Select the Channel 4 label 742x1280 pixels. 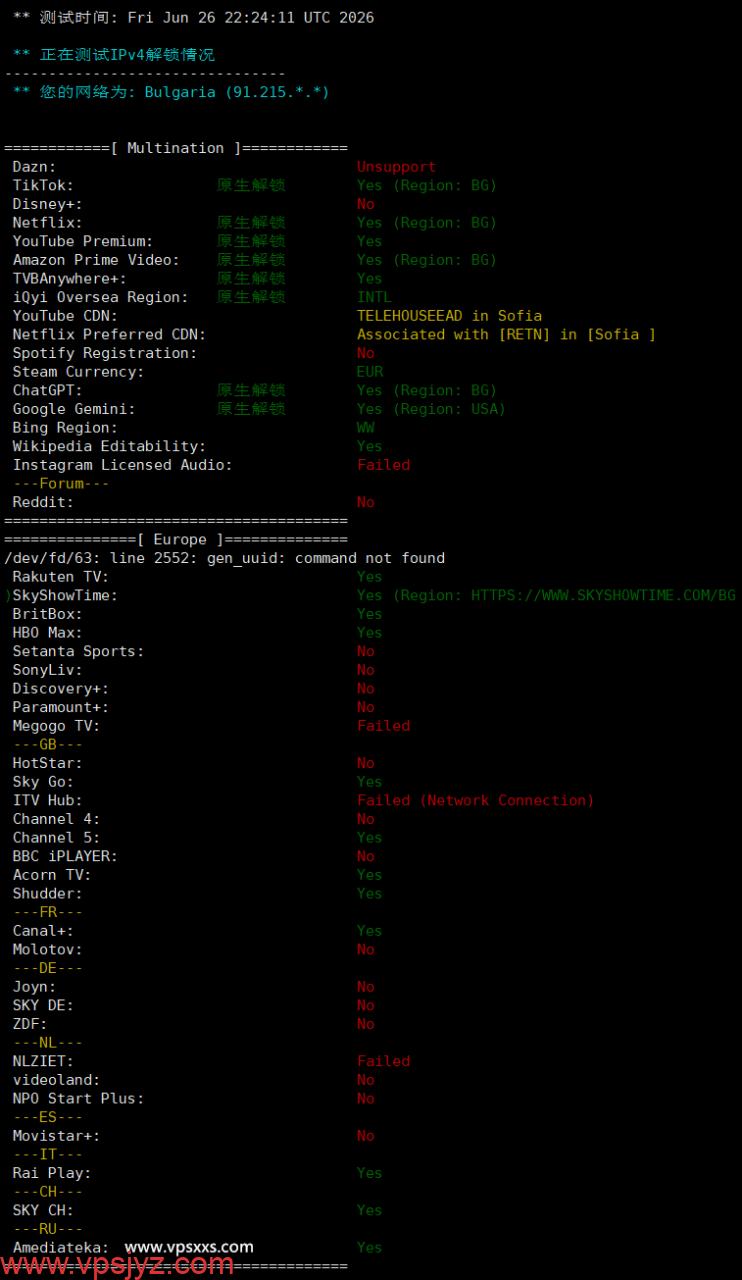click(x=56, y=819)
